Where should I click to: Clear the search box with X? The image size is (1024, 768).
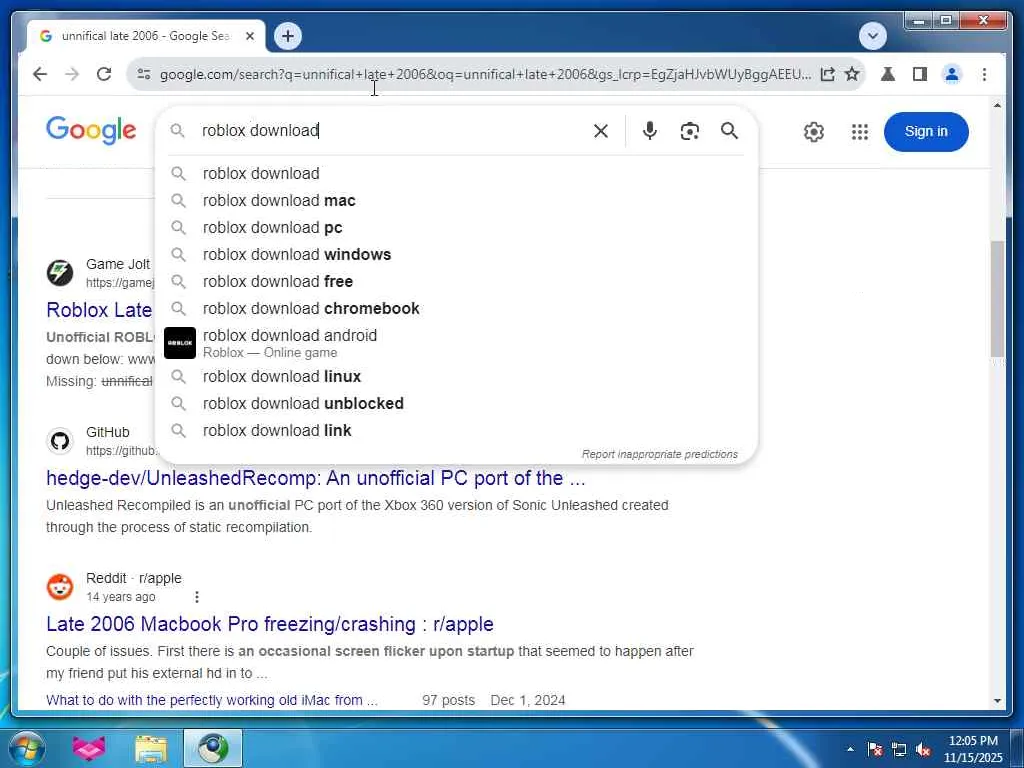click(x=601, y=131)
